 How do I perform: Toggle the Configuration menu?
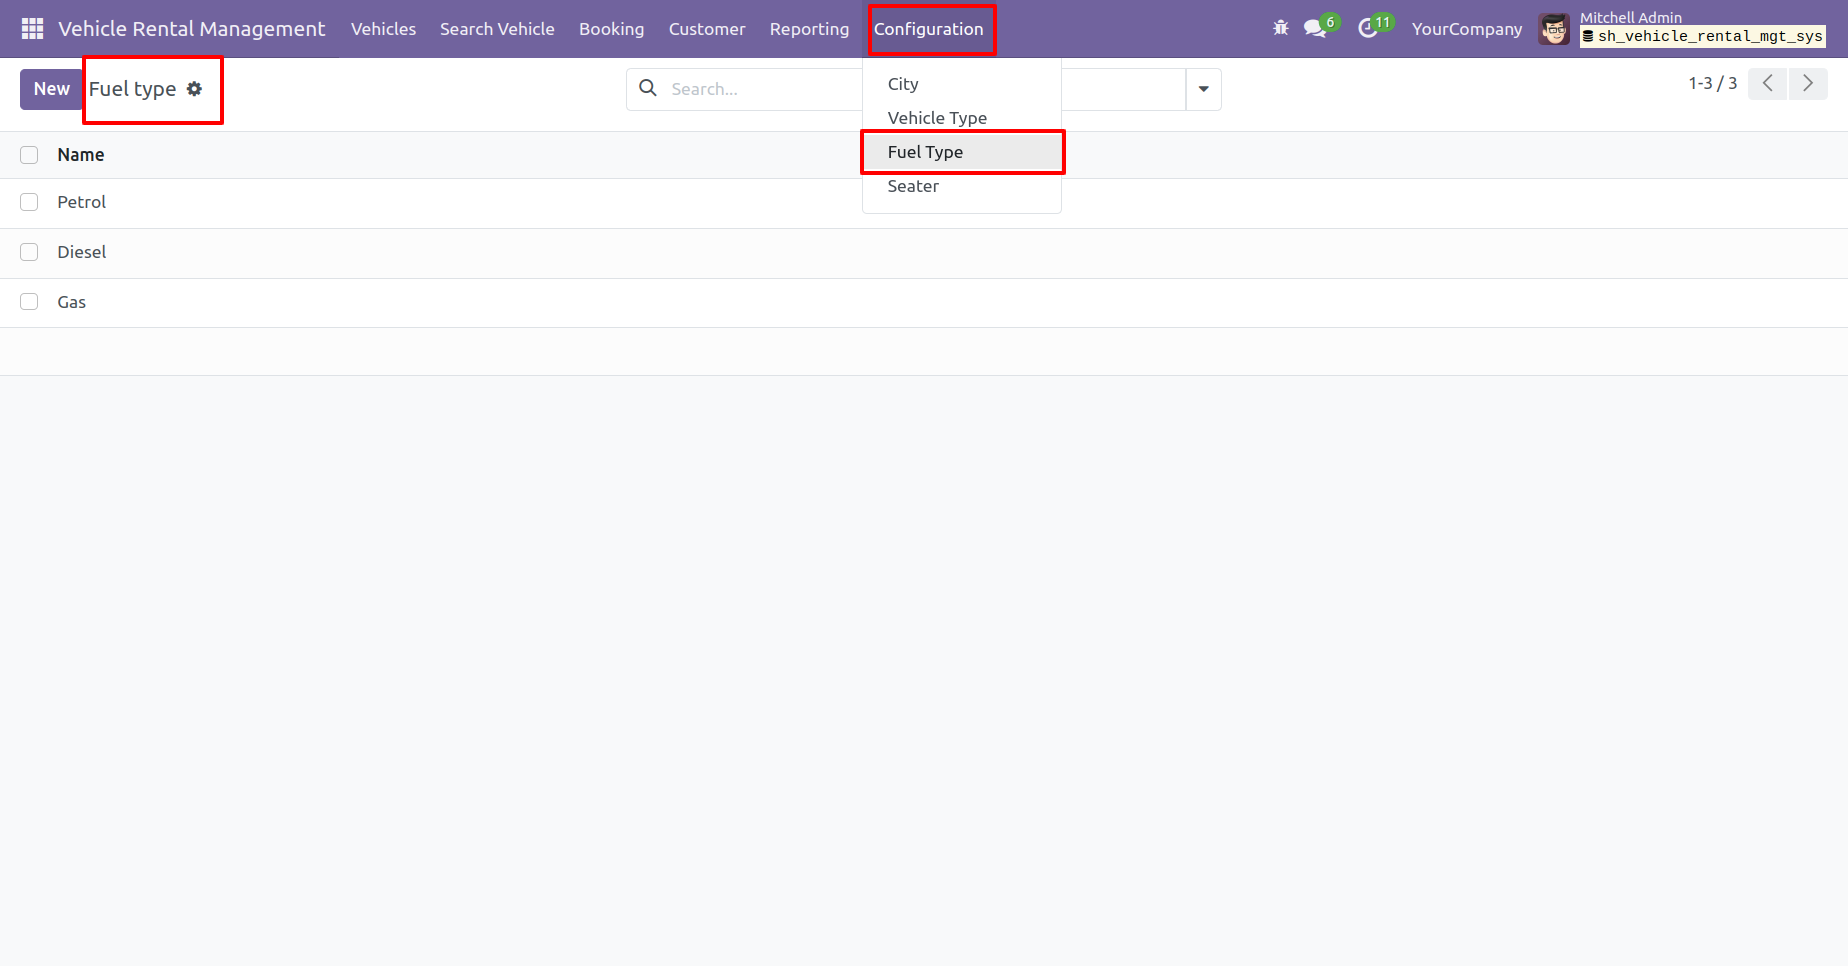pyautogui.click(x=929, y=29)
